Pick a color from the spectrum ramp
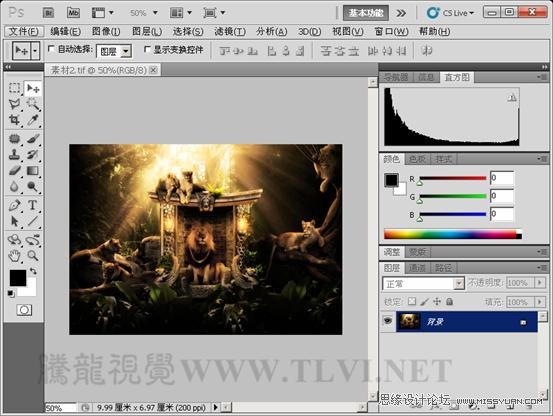Viewport: 553px width, 416px height. 452,234
